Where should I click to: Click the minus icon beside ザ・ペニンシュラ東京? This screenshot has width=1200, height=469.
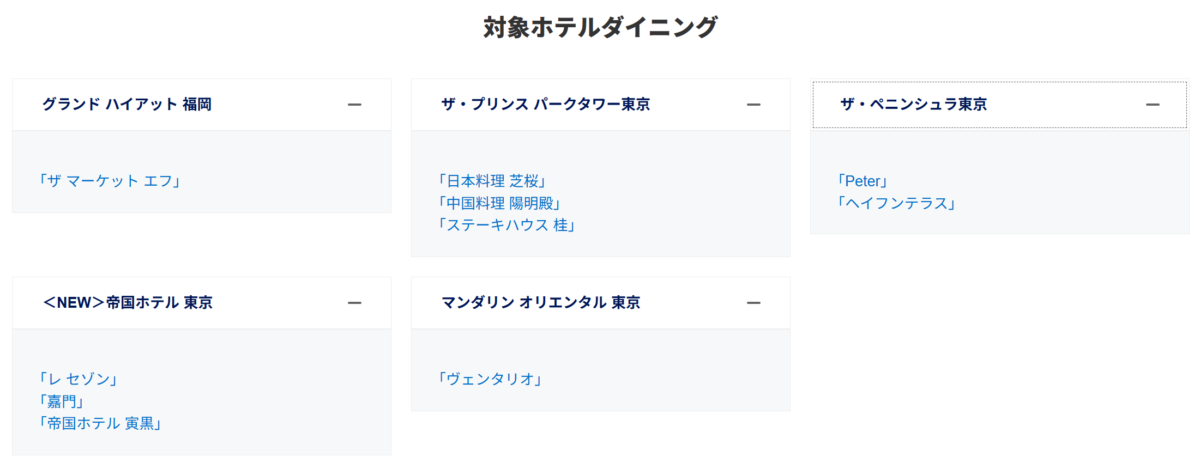(1152, 104)
